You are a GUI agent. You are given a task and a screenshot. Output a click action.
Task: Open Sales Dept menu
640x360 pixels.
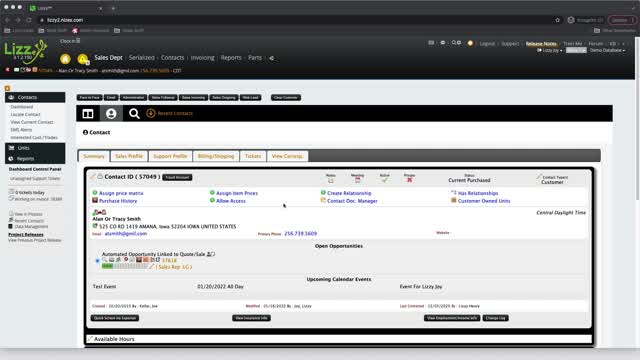[108, 58]
